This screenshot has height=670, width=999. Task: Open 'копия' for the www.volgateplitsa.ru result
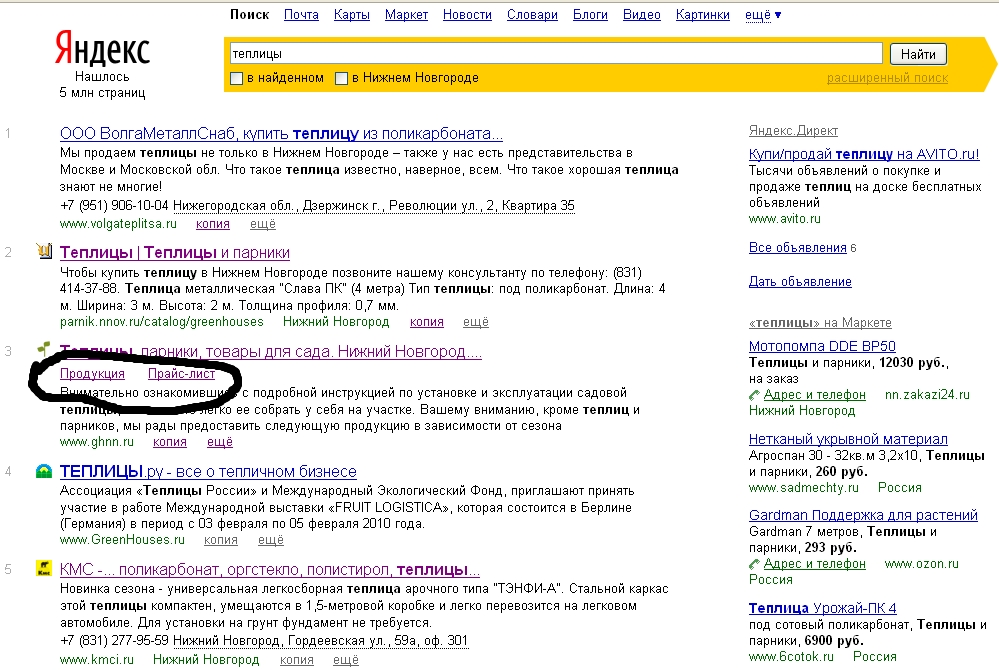[213, 224]
